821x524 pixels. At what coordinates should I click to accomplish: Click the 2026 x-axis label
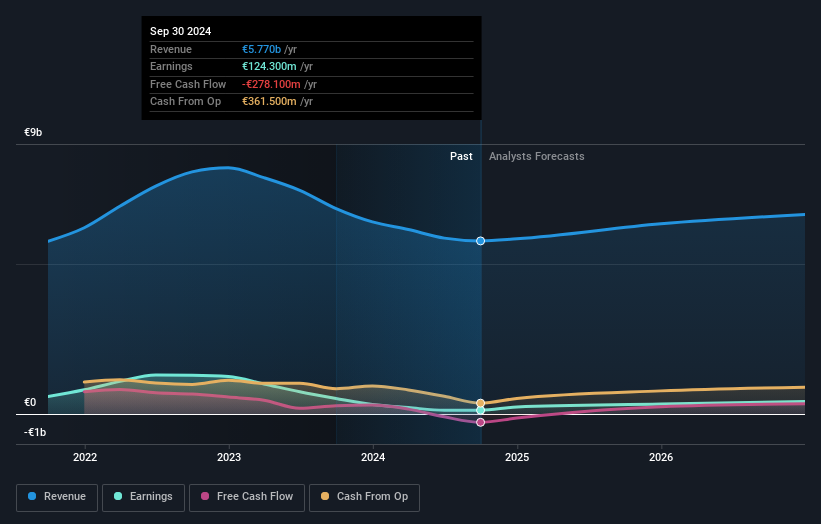(661, 457)
